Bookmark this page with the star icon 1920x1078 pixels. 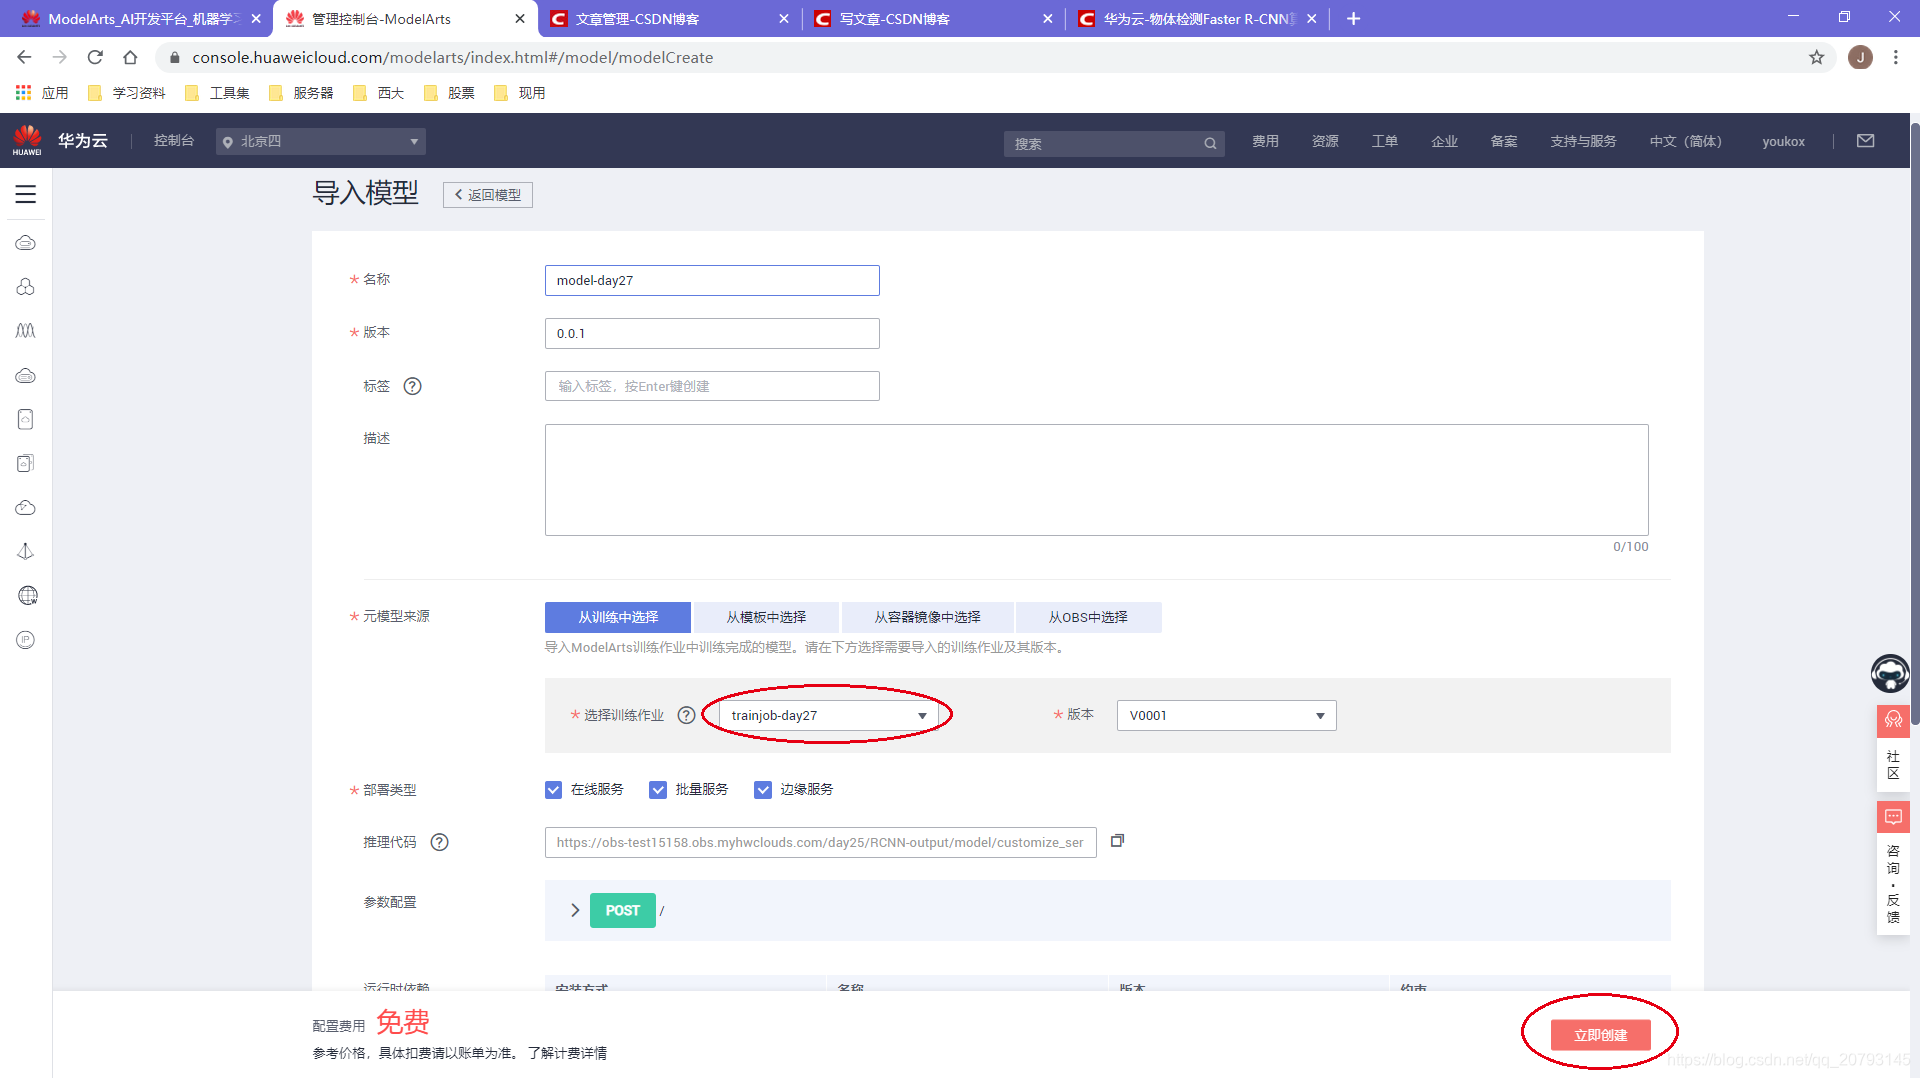(1816, 57)
